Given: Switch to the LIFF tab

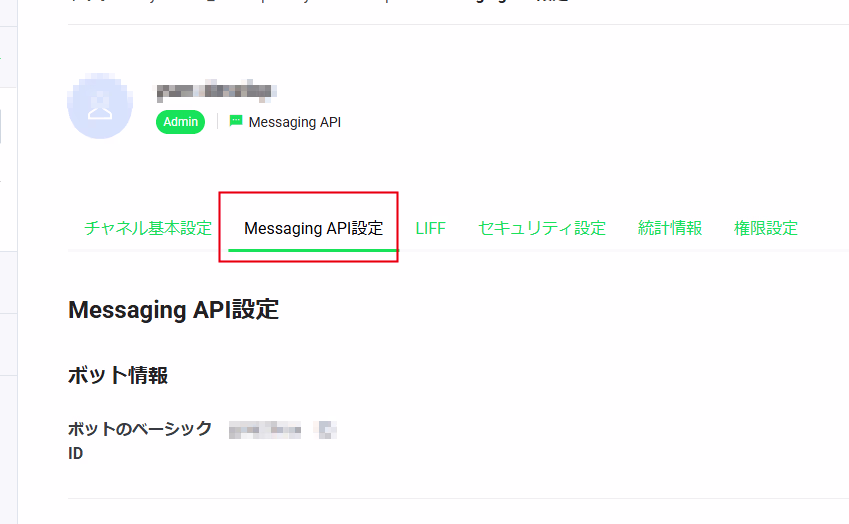Looking at the screenshot, I should tap(430, 228).
